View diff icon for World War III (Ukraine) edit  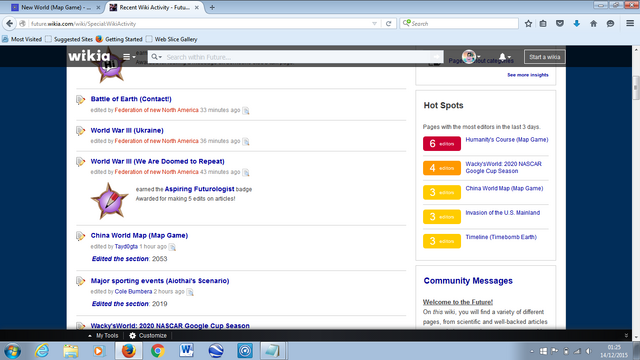[x=246, y=142]
